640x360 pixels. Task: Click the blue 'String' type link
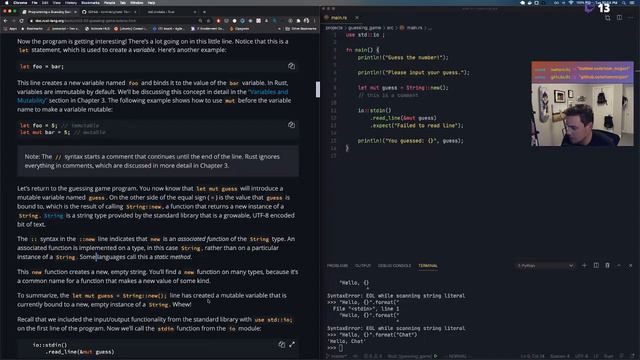click(x=53, y=216)
